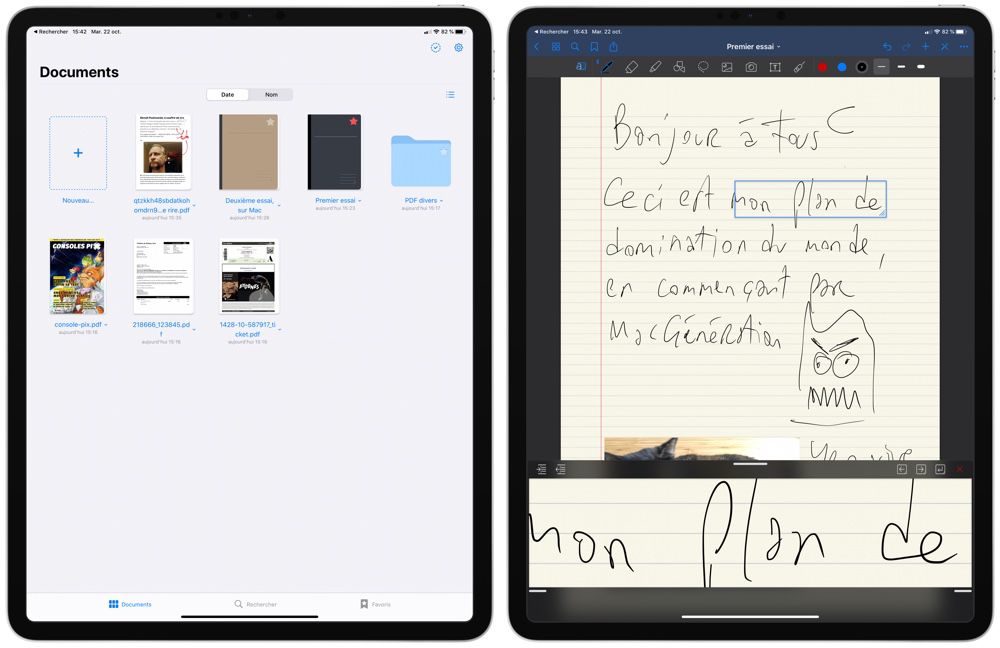Insert an image with the photo tool

727,66
